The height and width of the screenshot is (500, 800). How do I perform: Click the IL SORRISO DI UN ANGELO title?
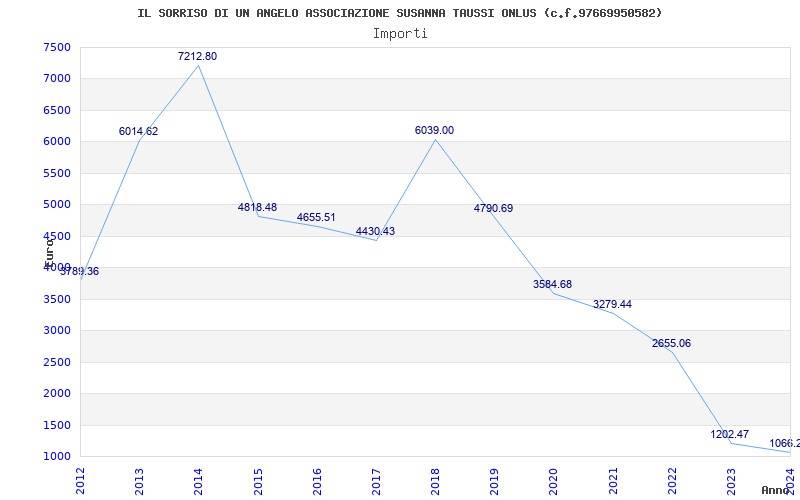[400, 13]
